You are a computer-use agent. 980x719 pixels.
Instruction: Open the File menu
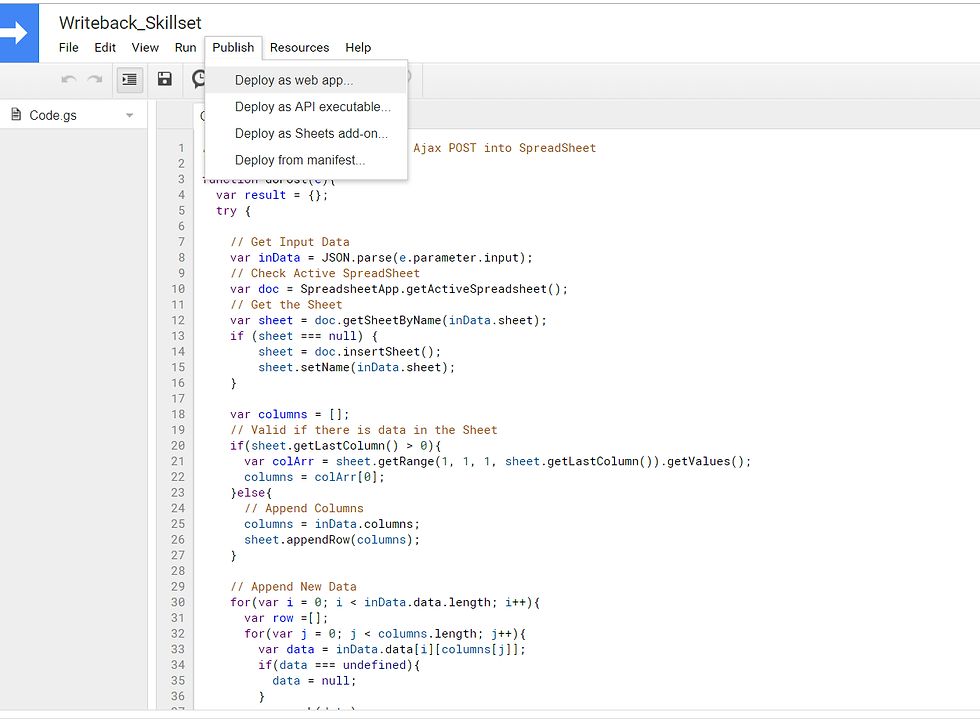tap(69, 48)
